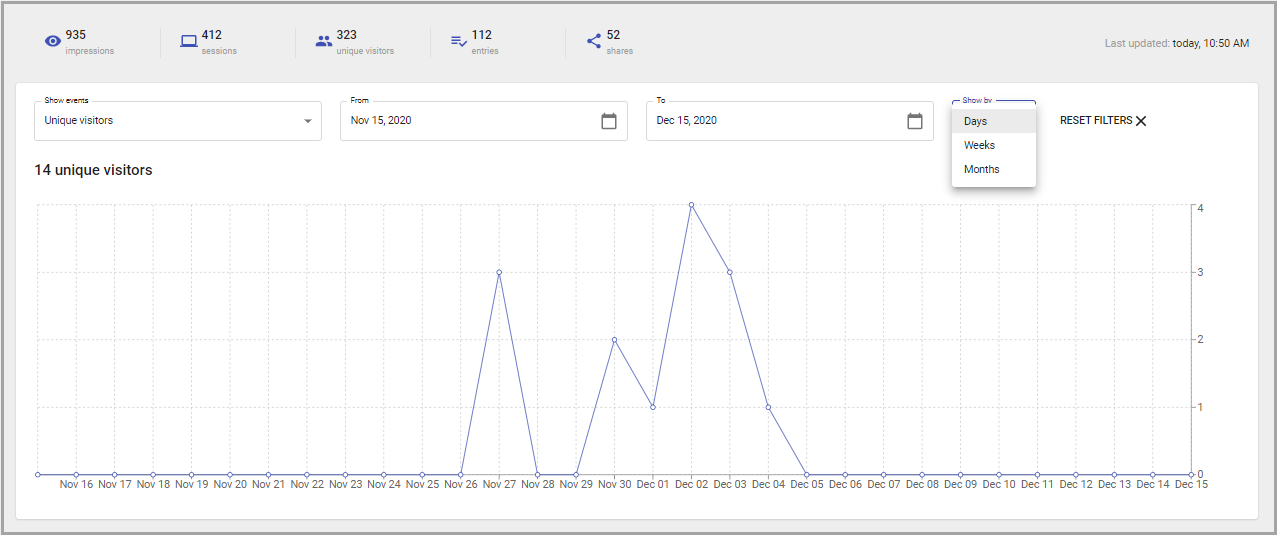The width and height of the screenshot is (1277, 535).
Task: Click the 112 entries stat
Action: tap(475, 42)
